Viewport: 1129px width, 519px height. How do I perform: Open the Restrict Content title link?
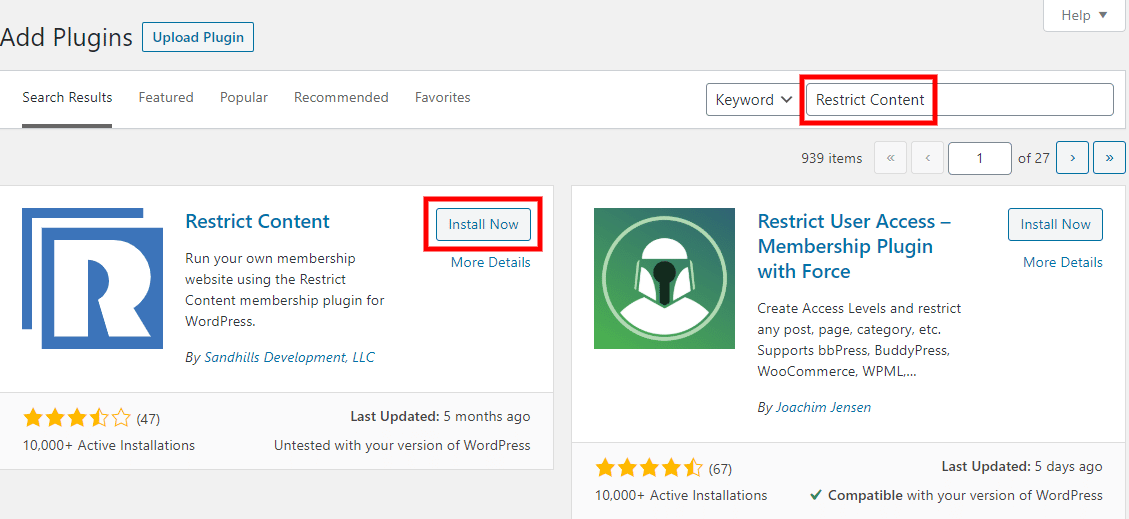(258, 221)
